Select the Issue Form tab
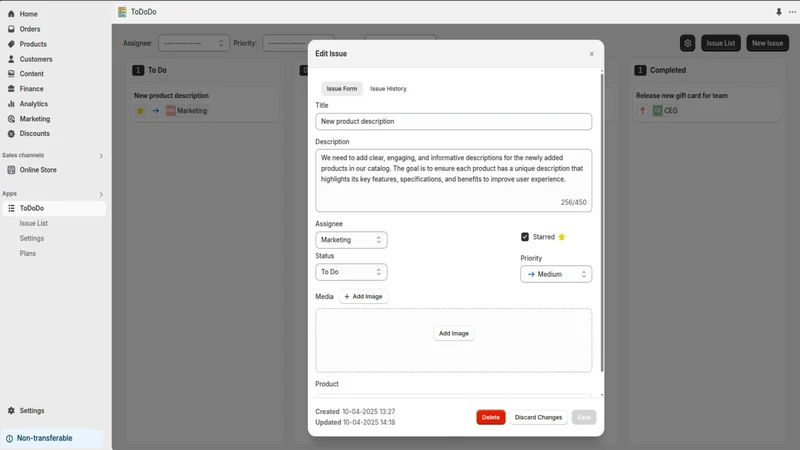This screenshot has height=450, width=800. coord(342,89)
